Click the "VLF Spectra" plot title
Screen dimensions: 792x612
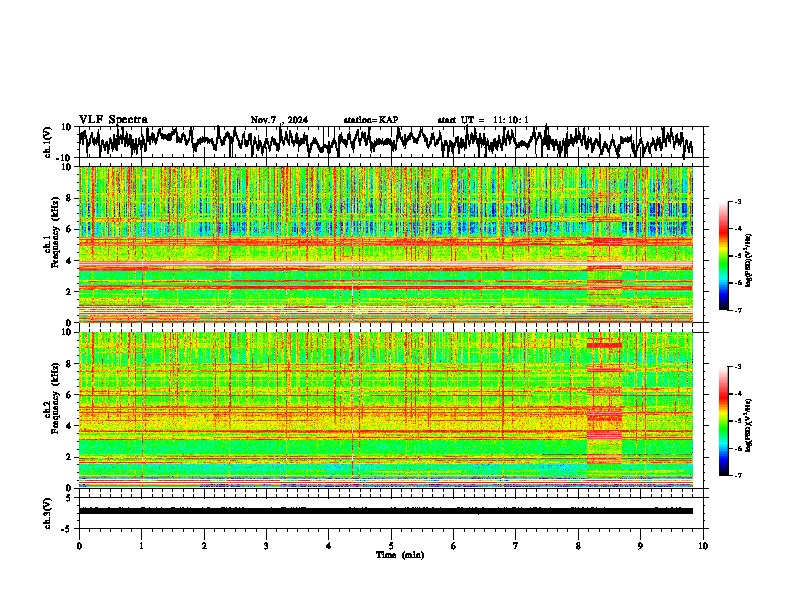tap(113, 120)
